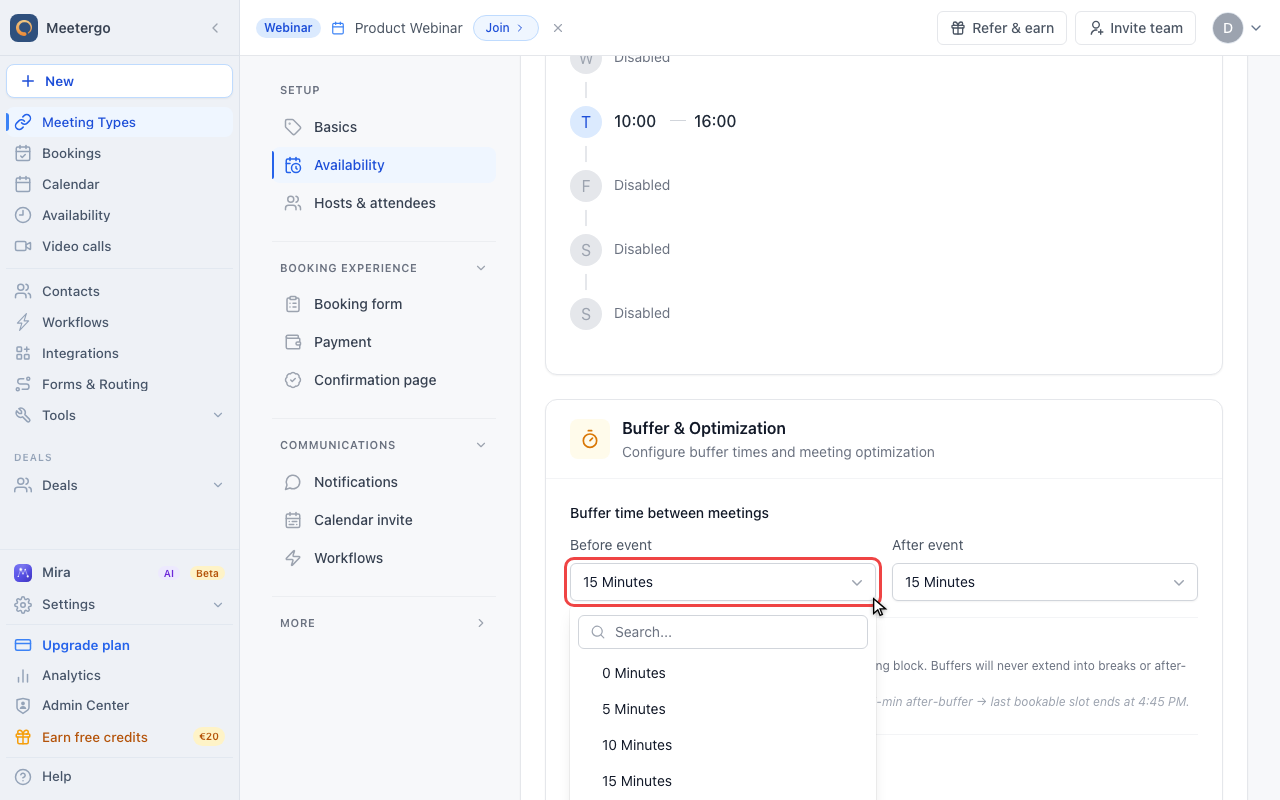Screen dimensions: 1280x800
Task: Open the user avatar D menu
Action: point(1238,28)
